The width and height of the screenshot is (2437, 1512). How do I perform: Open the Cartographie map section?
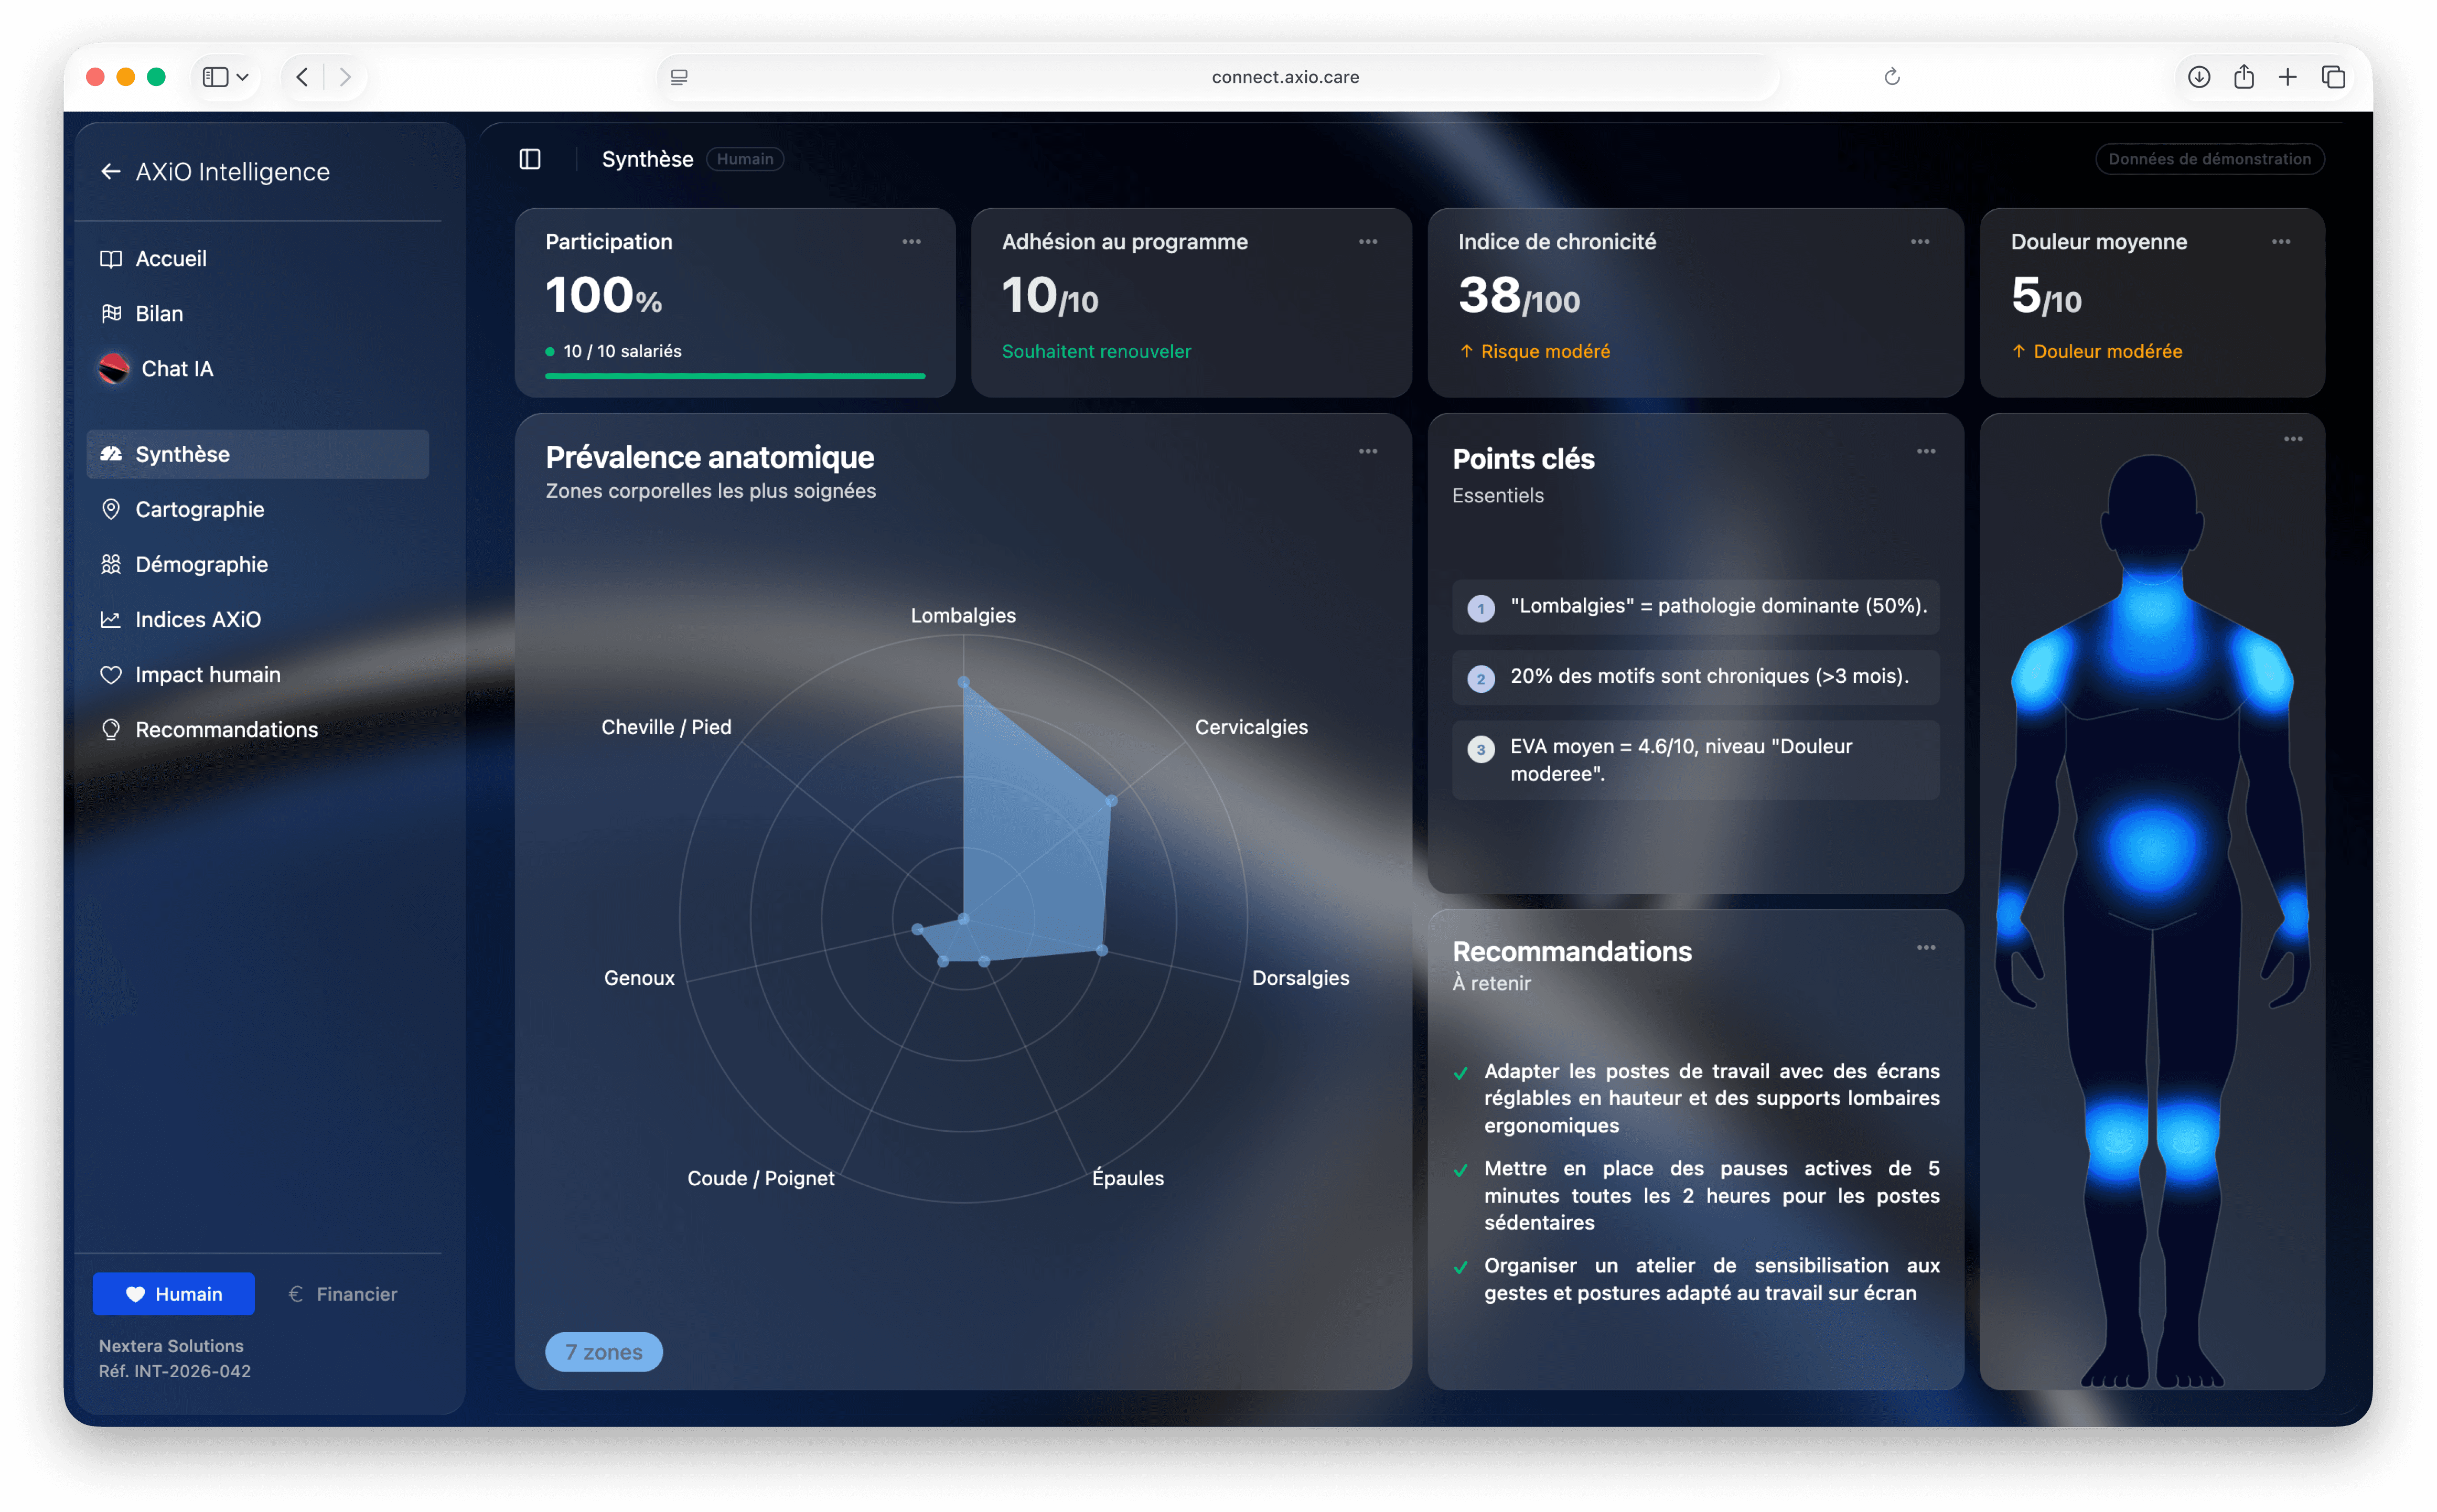coord(199,509)
